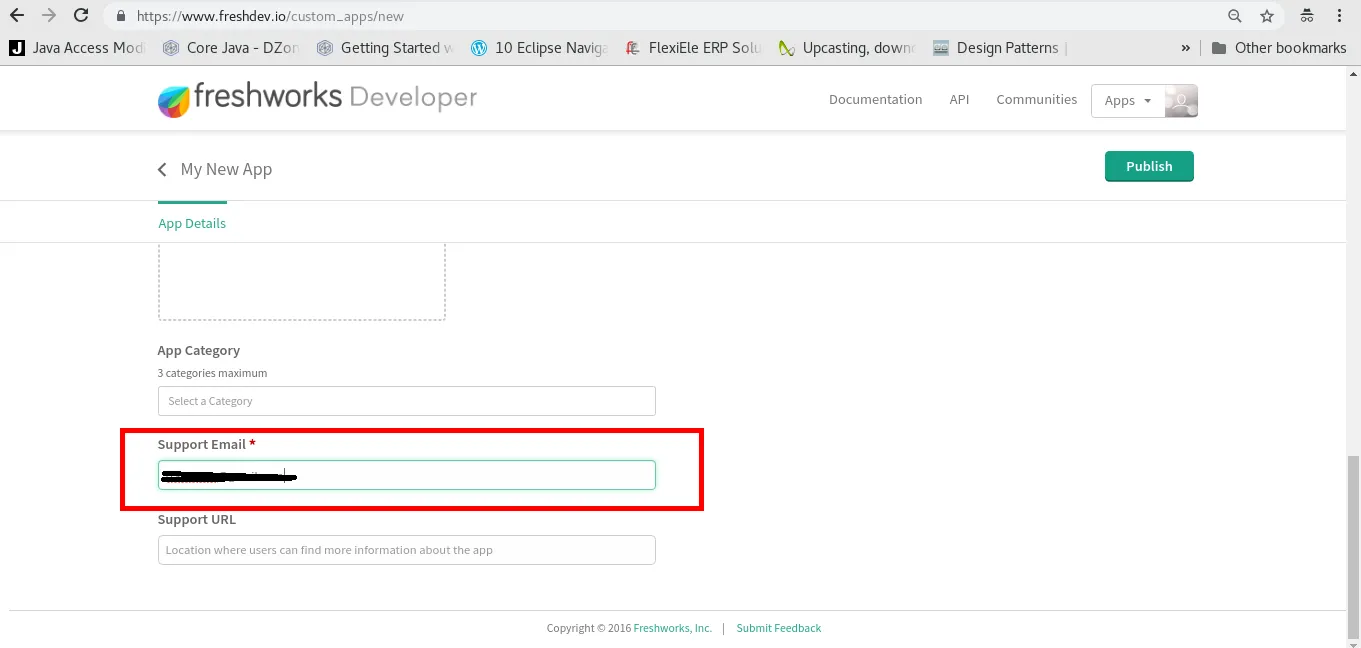
Task: Open the Other bookmarks folder
Action: point(1278,47)
